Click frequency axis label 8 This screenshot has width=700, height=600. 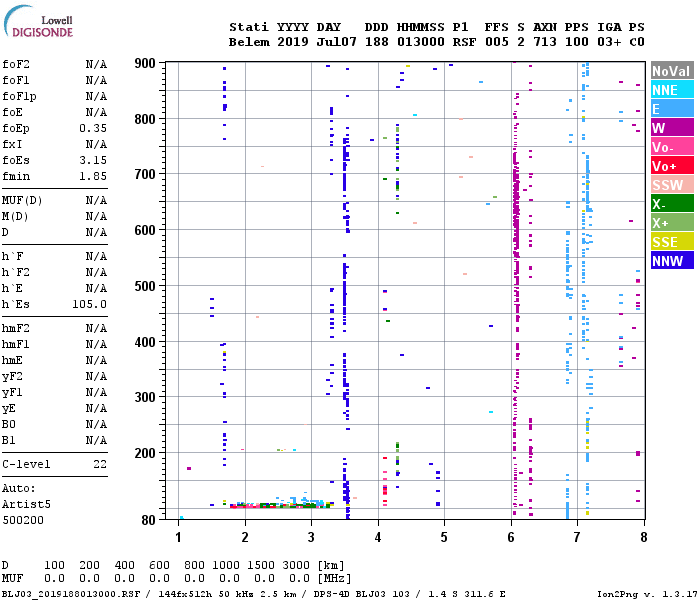pos(643,537)
